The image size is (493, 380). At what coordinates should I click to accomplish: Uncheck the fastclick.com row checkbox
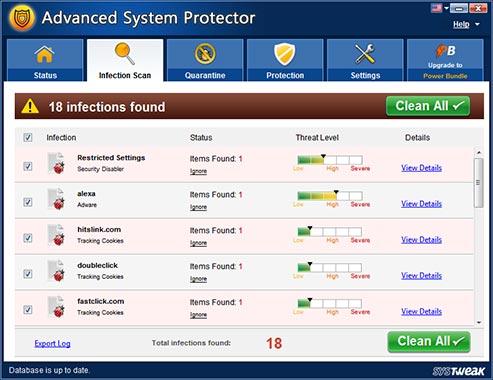pos(28,310)
